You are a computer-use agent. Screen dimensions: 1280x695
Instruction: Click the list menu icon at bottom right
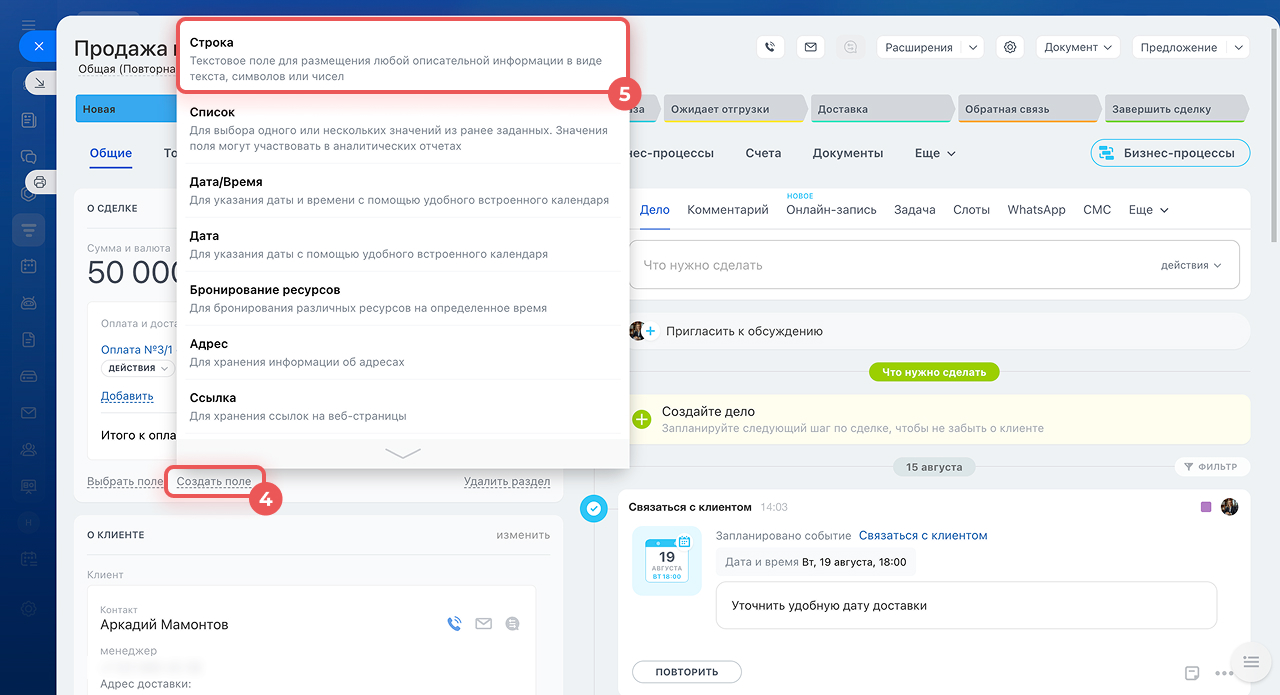pyautogui.click(x=1250, y=661)
